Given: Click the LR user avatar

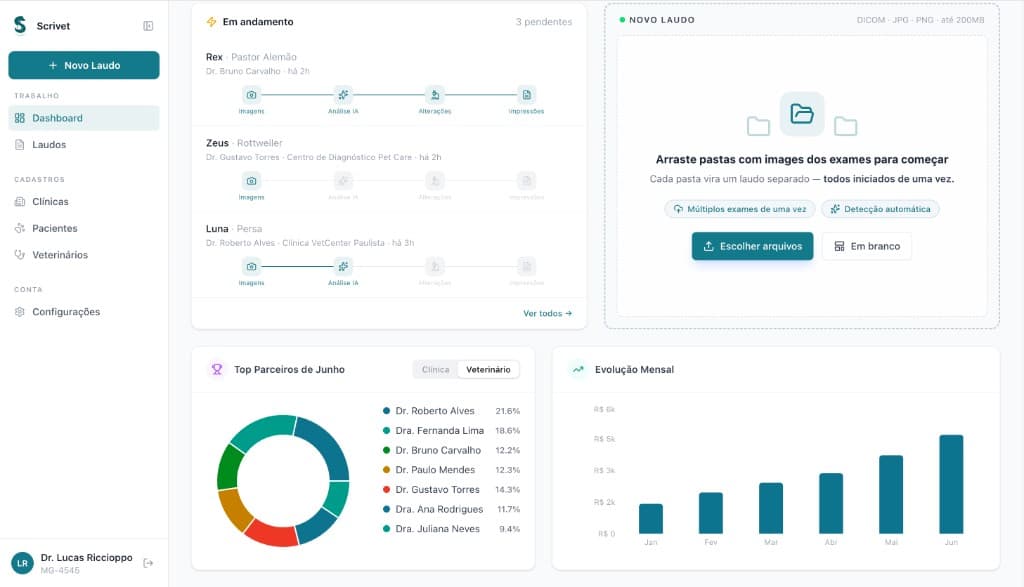Looking at the screenshot, I should pos(22,563).
